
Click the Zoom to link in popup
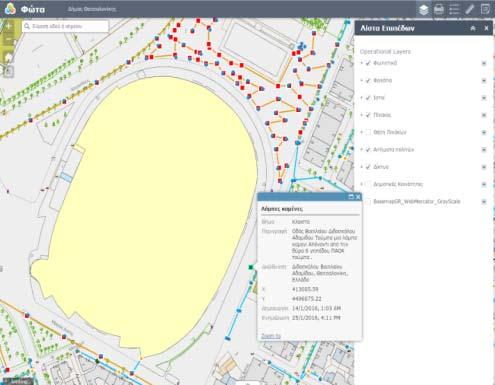coord(271,336)
